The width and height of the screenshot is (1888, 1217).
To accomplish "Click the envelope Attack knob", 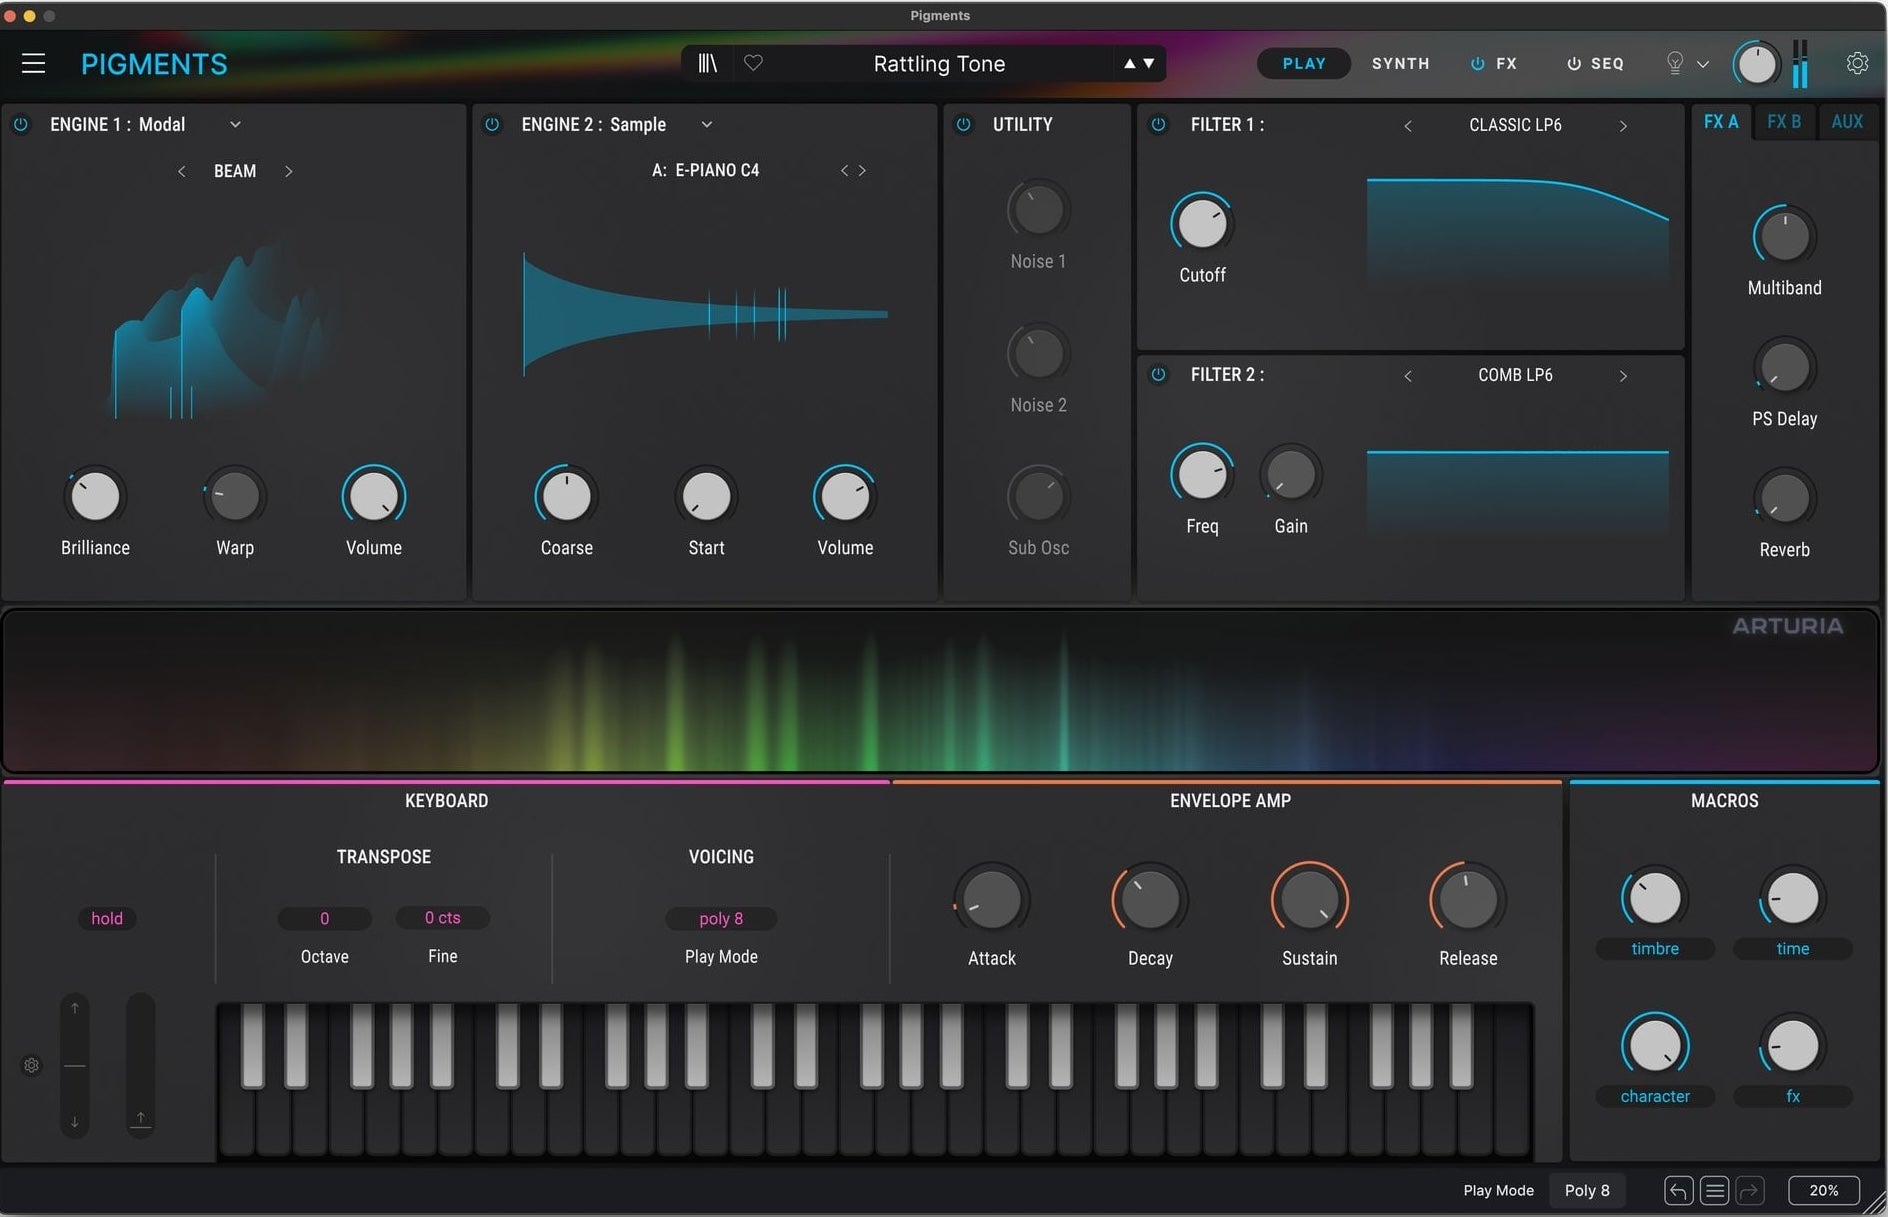I will pos(991,899).
